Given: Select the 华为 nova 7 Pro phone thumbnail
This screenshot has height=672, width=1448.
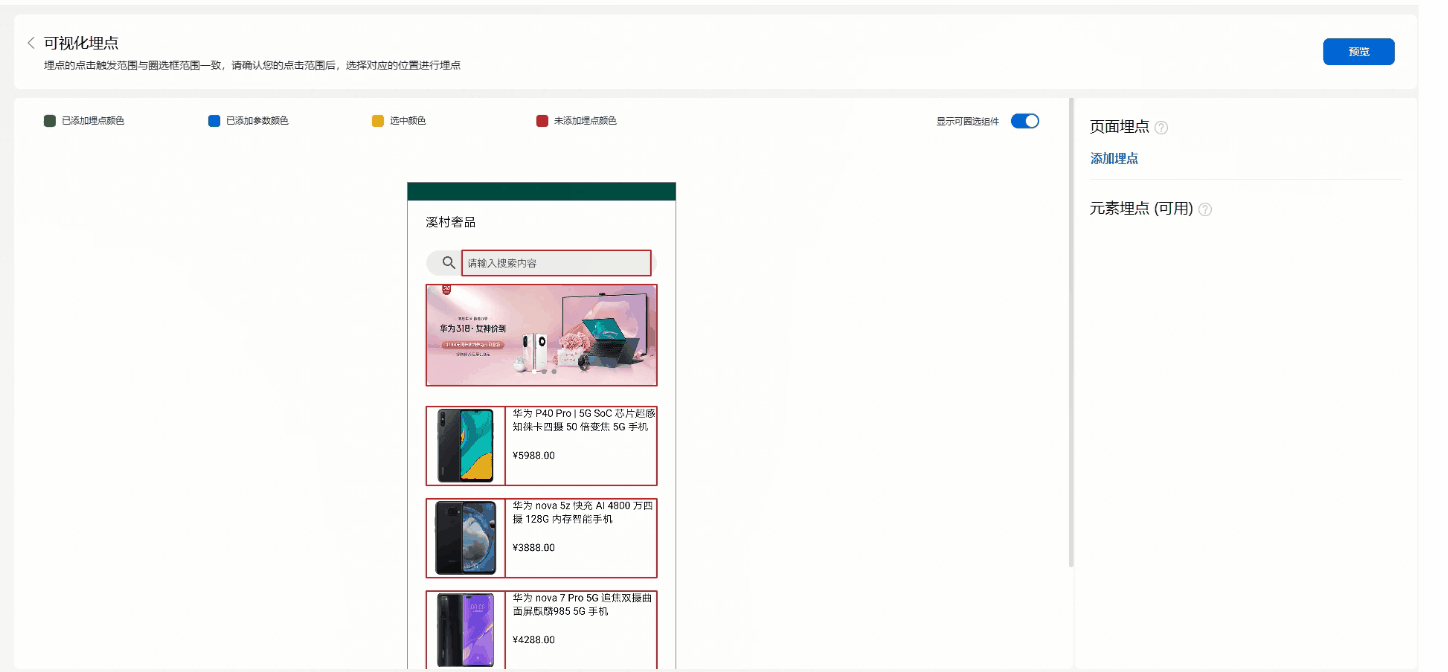Looking at the screenshot, I should pos(465,630).
